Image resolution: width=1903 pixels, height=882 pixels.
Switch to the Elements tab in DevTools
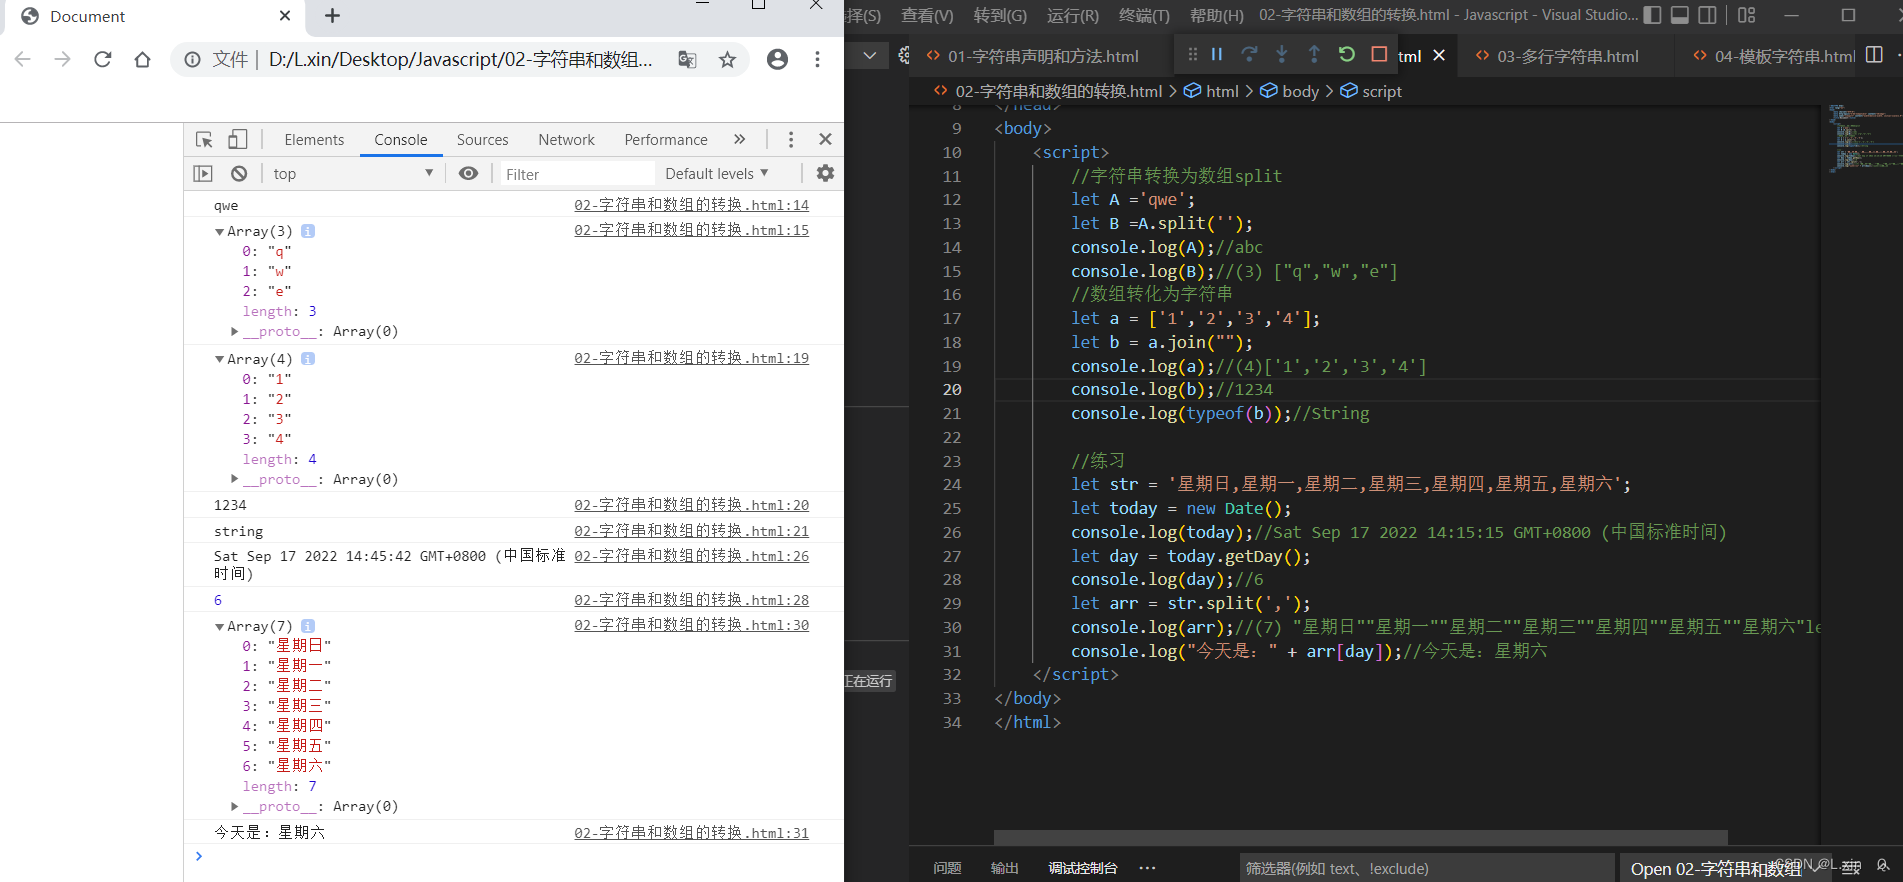(x=314, y=139)
